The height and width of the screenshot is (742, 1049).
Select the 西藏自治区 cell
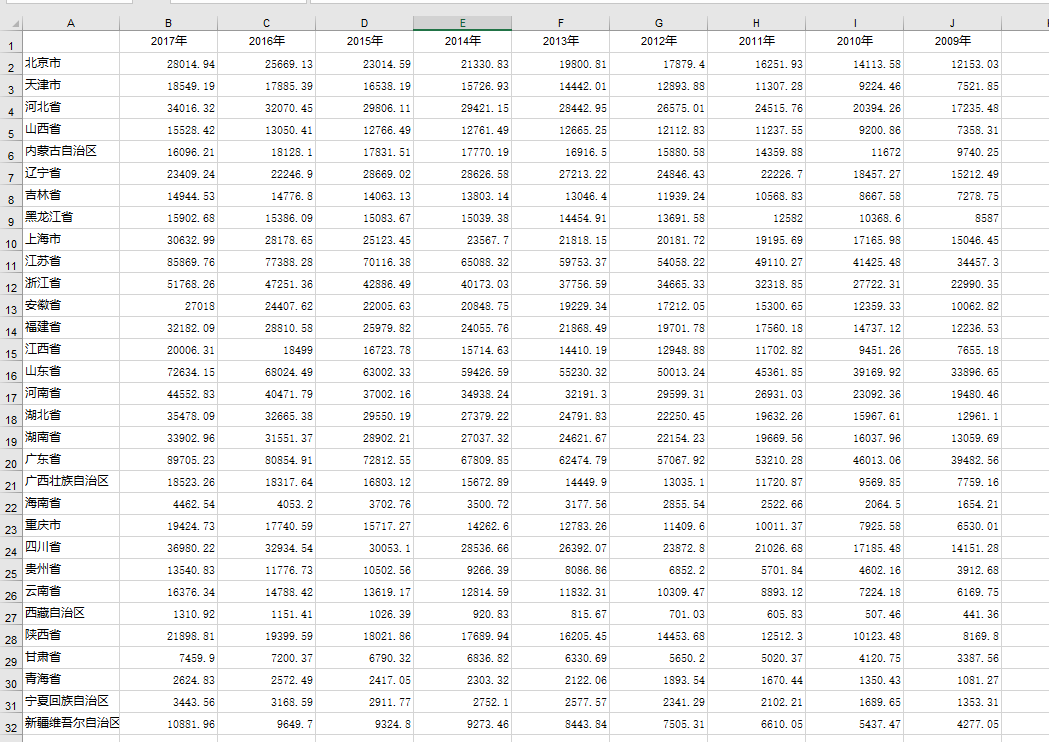click(71, 614)
